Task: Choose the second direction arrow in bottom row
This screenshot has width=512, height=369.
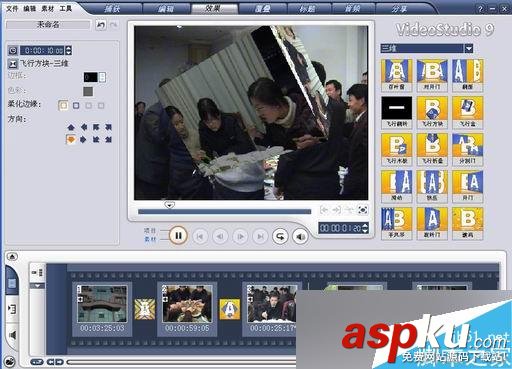Action: 83,139
